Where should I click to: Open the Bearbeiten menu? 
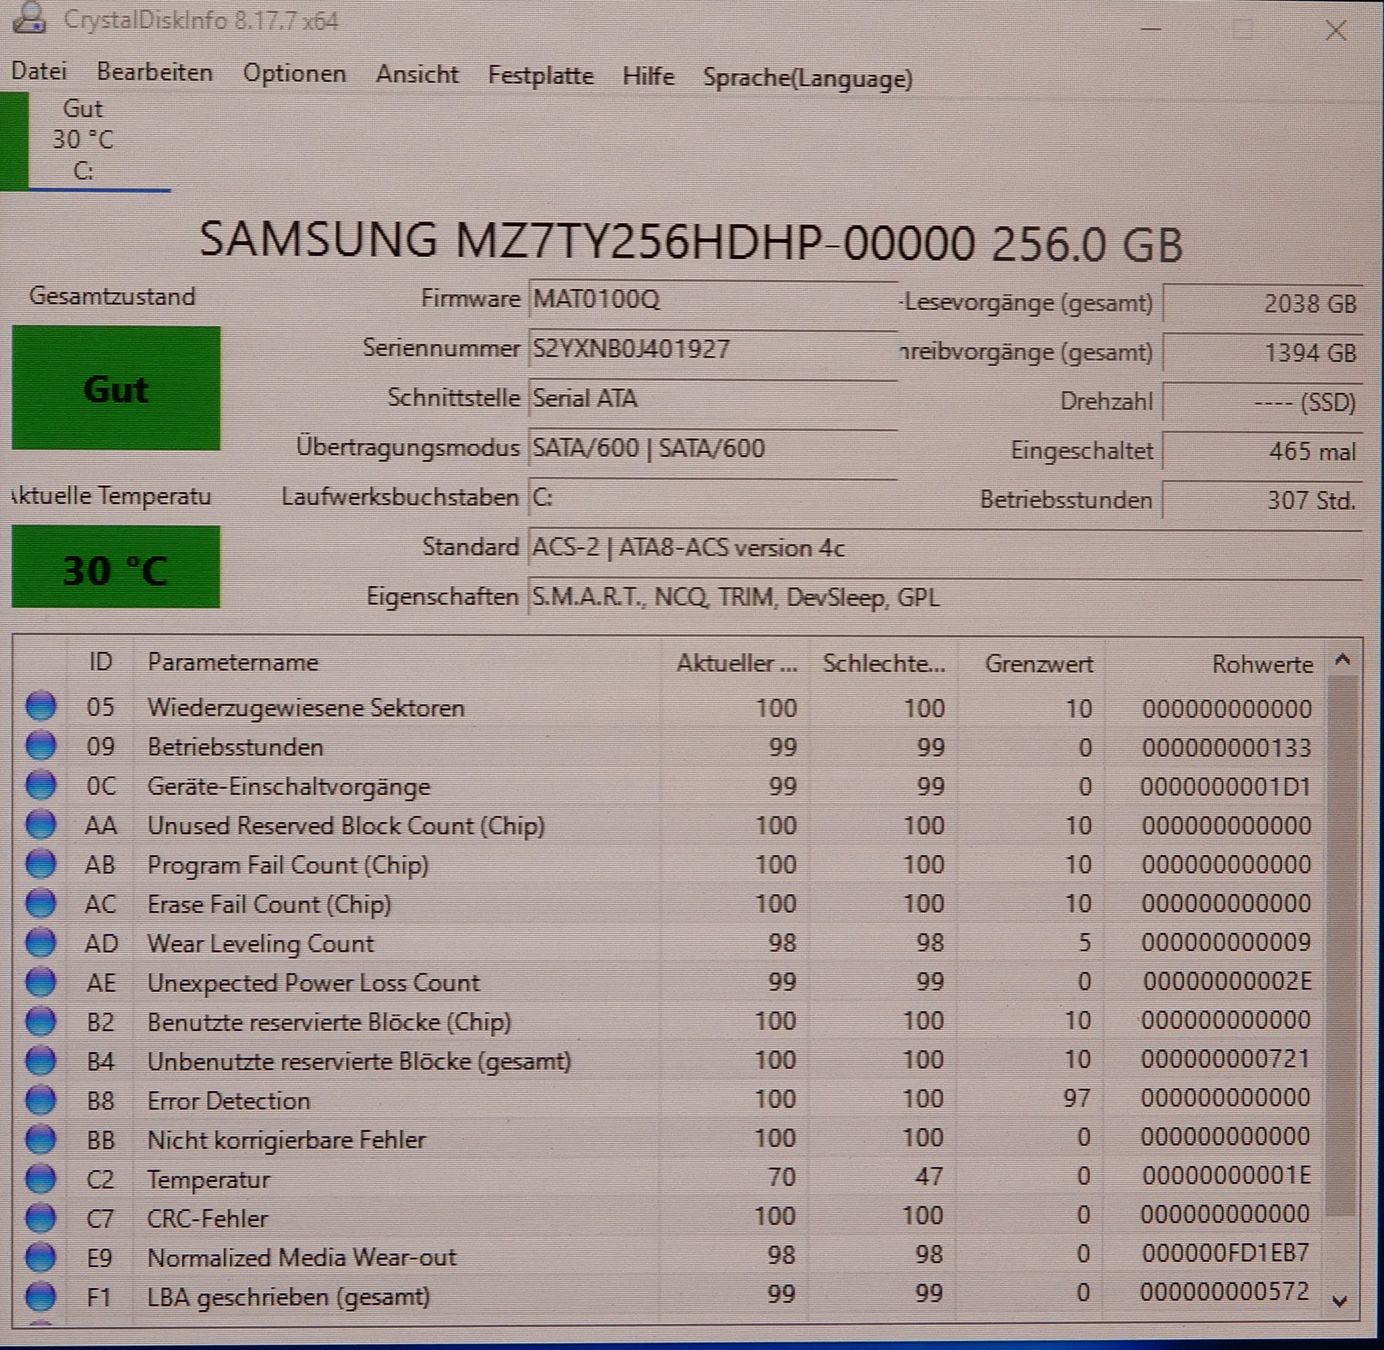[155, 73]
